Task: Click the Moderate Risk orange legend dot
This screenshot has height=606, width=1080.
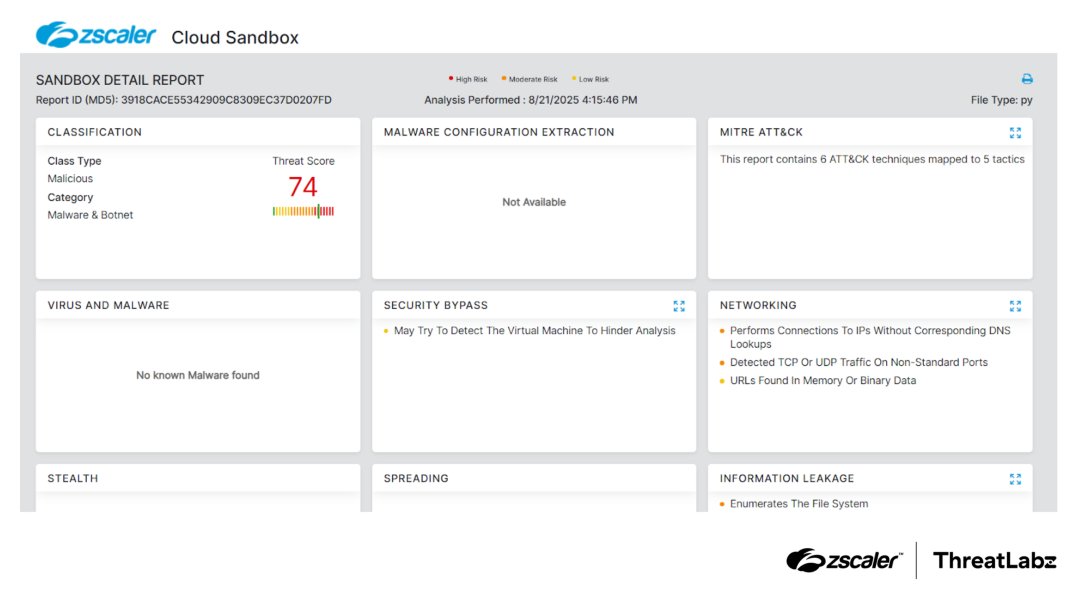Action: click(x=504, y=79)
